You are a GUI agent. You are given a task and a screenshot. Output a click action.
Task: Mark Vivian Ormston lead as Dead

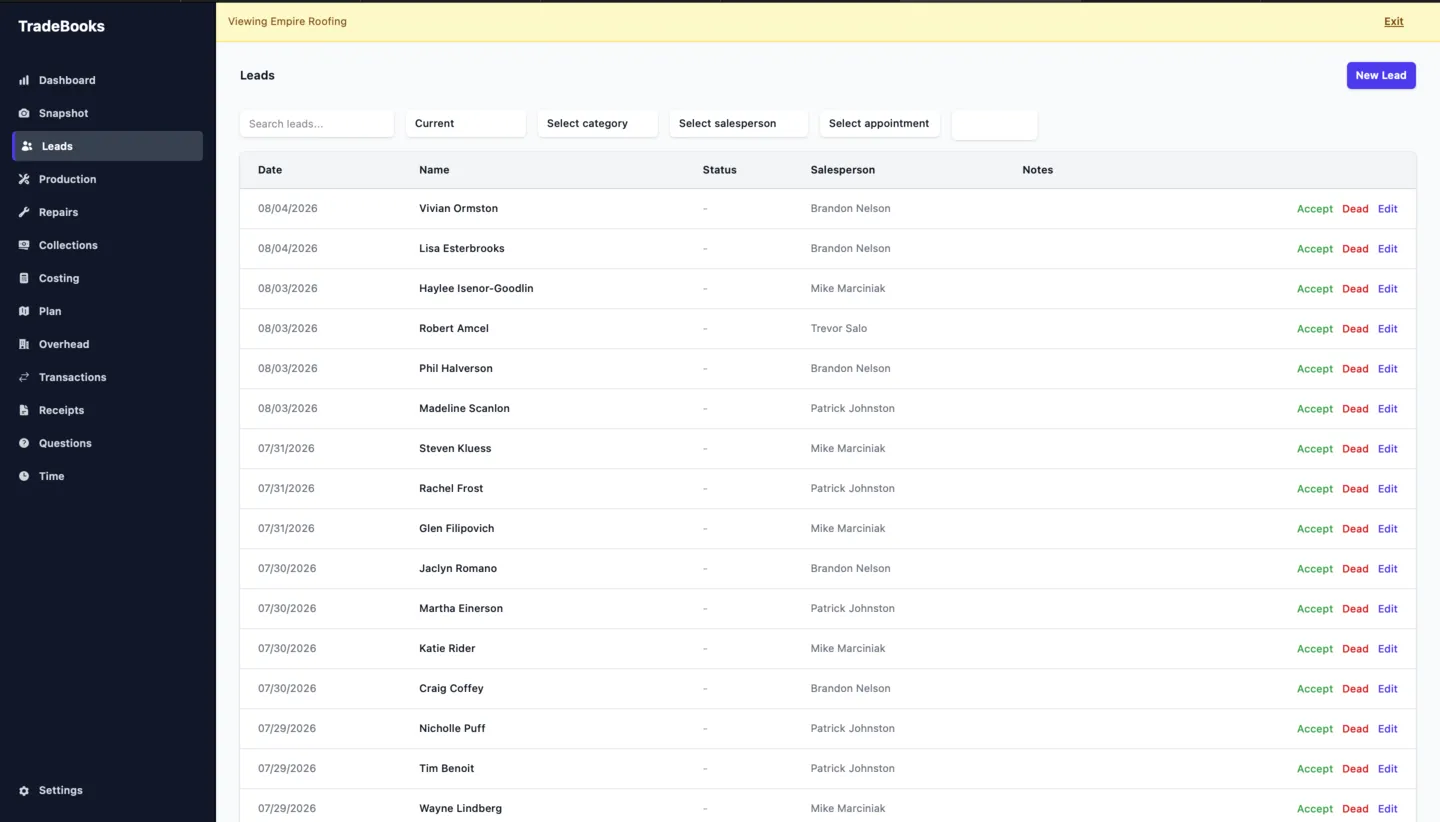[1355, 209]
